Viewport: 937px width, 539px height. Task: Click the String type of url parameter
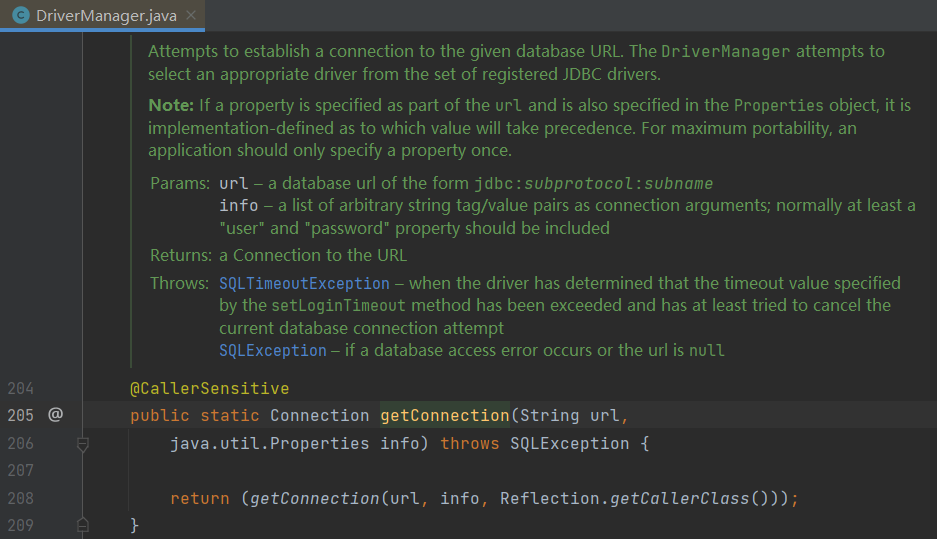[549, 415]
